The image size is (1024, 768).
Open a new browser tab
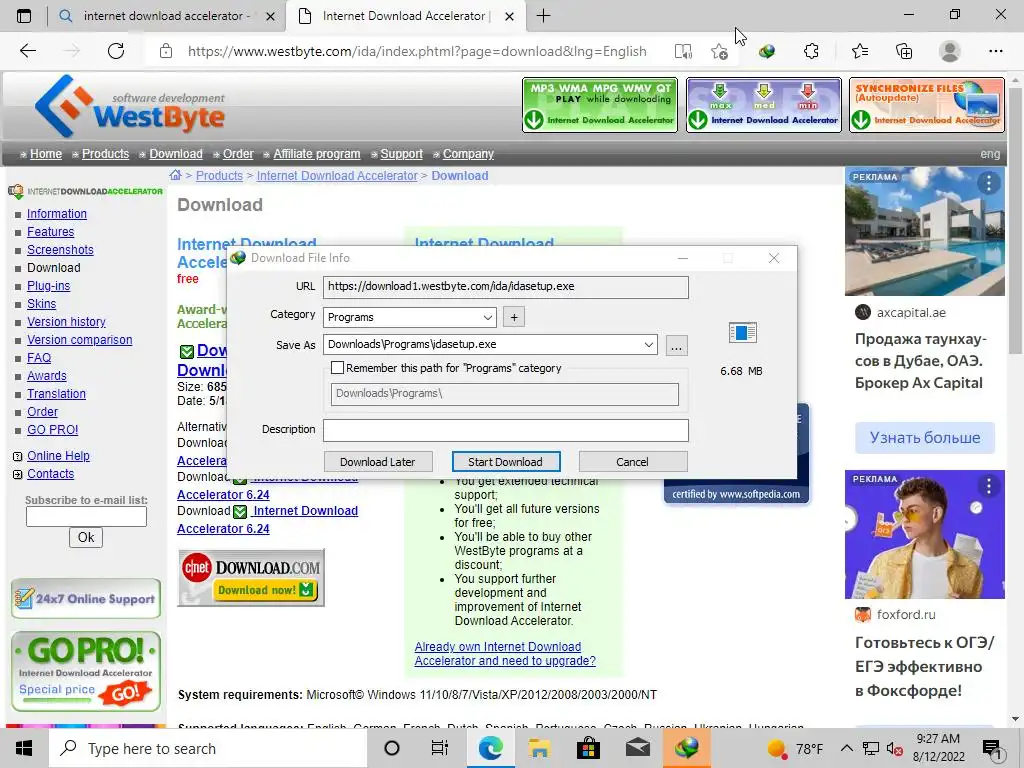pyautogui.click(x=543, y=16)
